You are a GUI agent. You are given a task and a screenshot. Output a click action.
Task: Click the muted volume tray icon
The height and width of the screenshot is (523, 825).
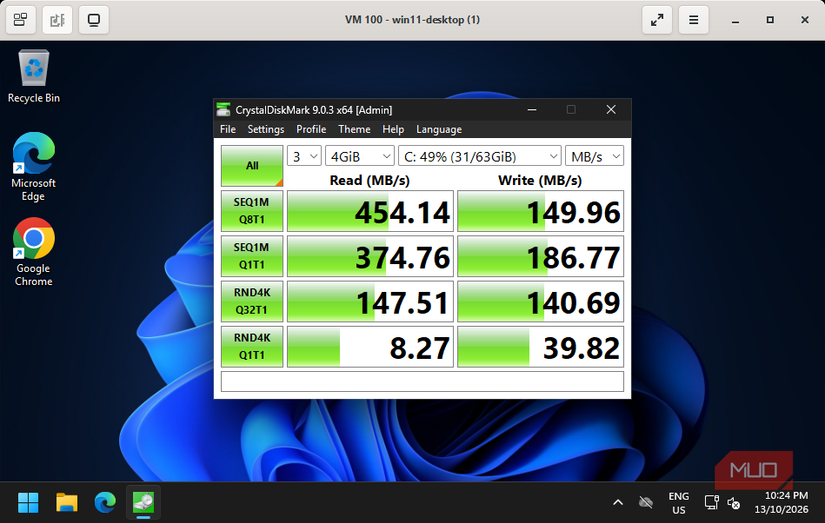(733, 503)
